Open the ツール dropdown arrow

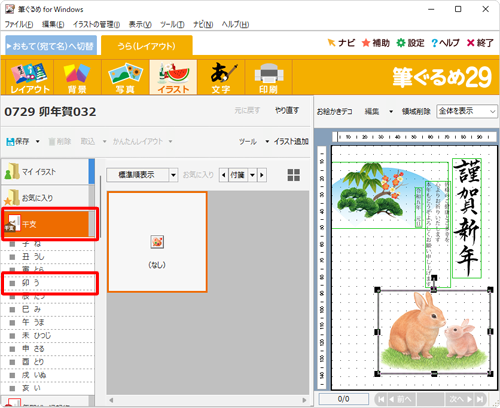click(x=267, y=142)
